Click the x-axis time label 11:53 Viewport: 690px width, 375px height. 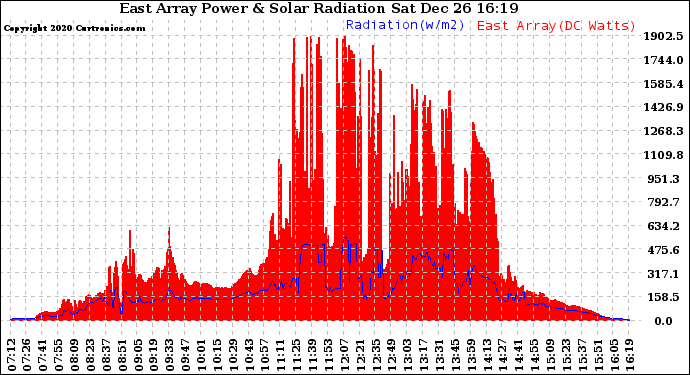pyautogui.click(x=328, y=355)
